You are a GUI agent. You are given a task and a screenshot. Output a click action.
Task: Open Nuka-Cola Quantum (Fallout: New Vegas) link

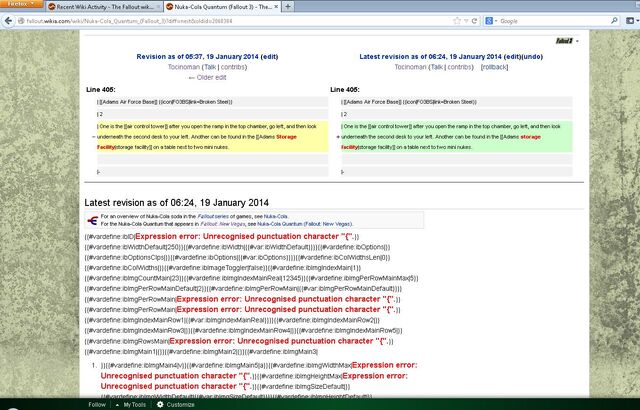304,224
